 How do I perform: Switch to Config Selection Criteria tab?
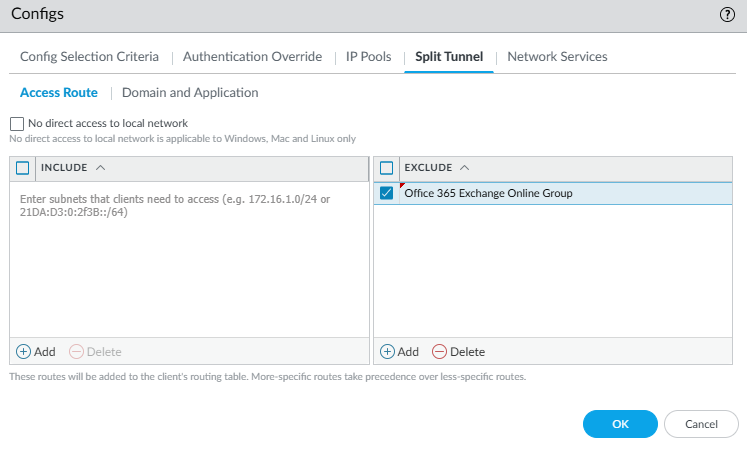pyautogui.click(x=90, y=57)
